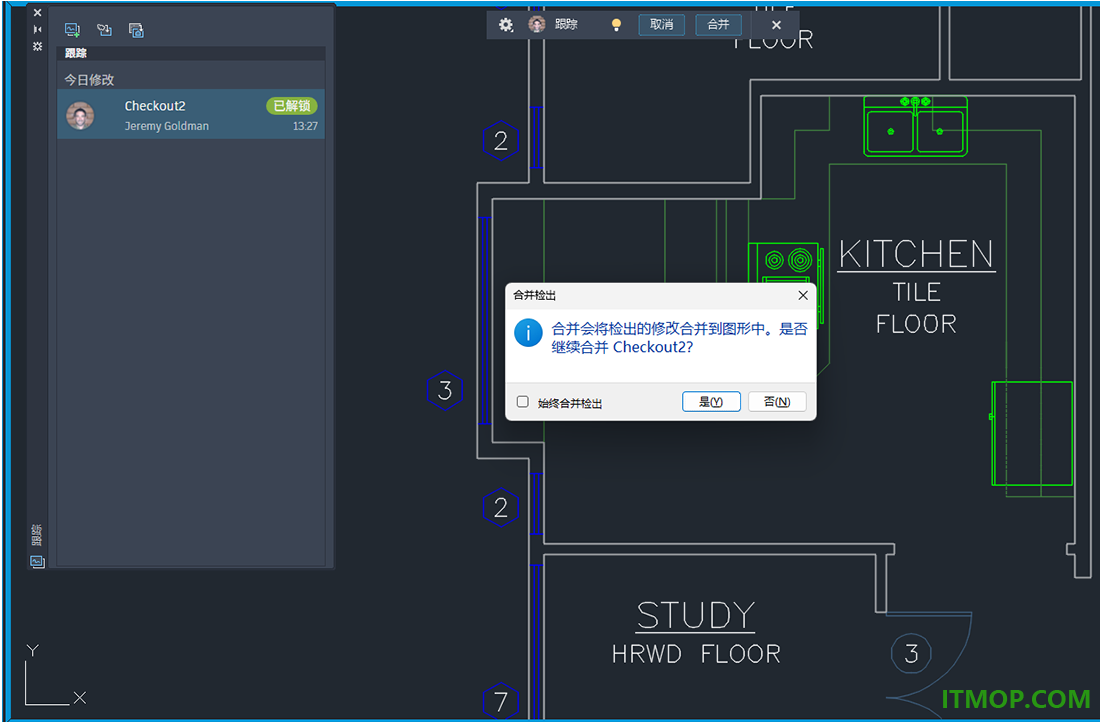Click the circle tag numbered 3 near the door
The width and height of the screenshot is (1100, 722).
click(911, 654)
